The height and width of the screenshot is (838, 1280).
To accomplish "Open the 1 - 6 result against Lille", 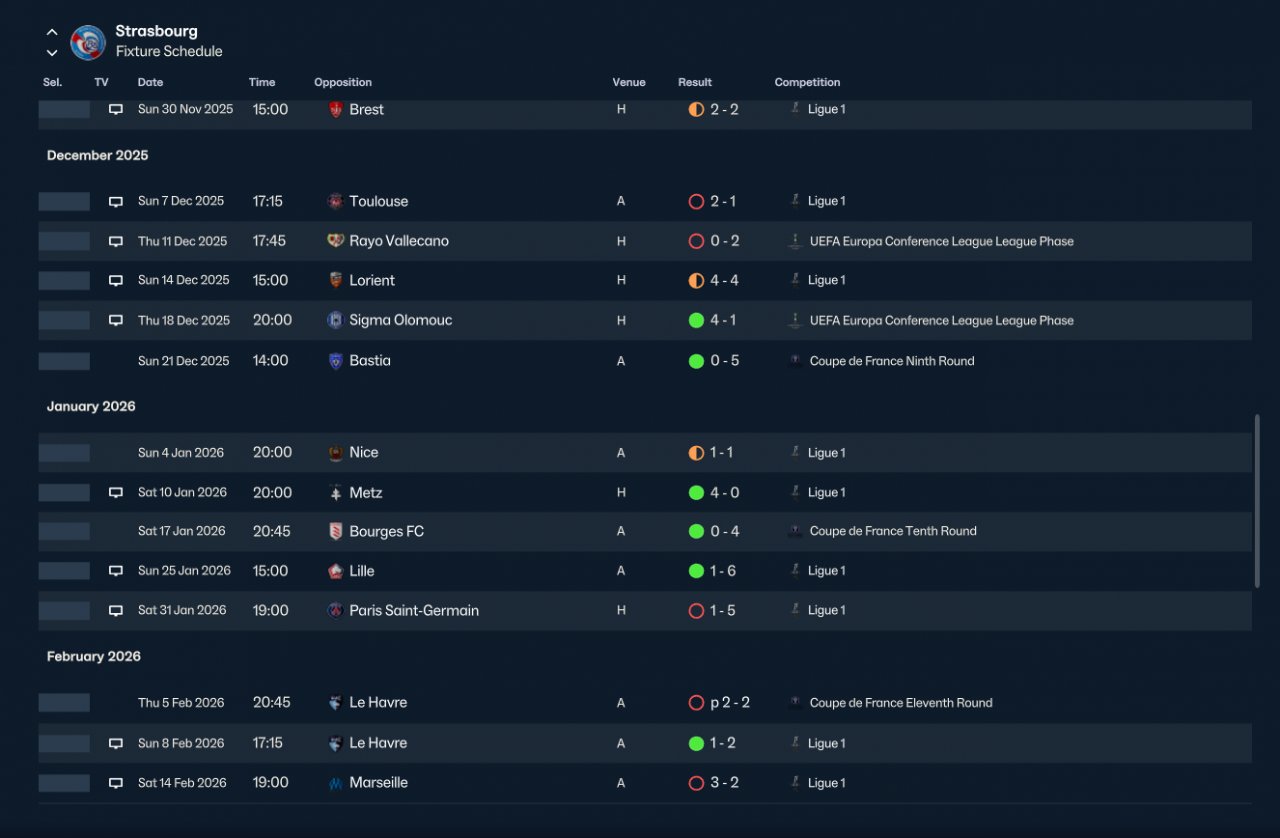I will pos(723,571).
